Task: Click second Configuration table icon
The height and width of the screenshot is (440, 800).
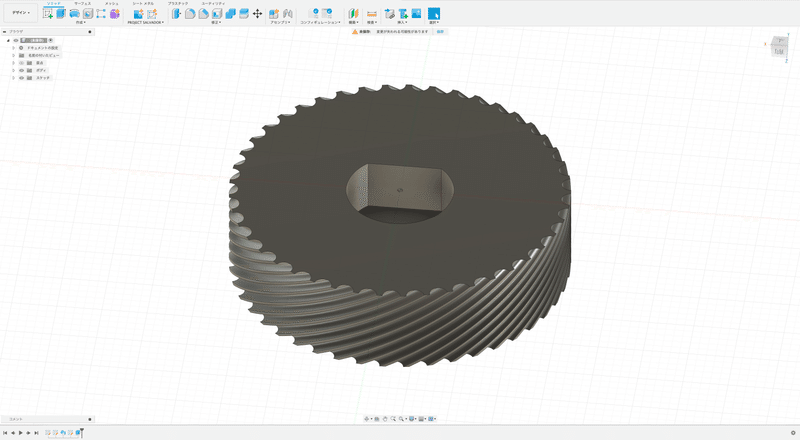Action: 327,13
